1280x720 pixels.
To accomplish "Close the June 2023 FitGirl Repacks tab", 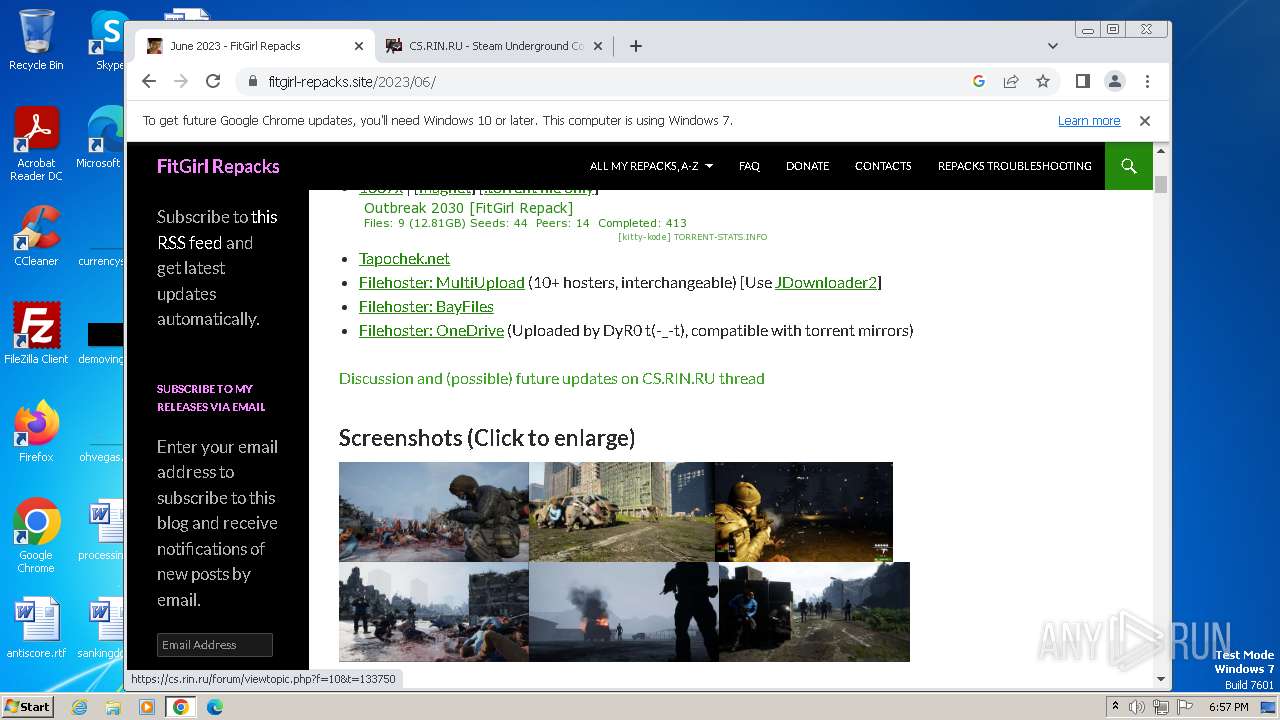I will [359, 46].
